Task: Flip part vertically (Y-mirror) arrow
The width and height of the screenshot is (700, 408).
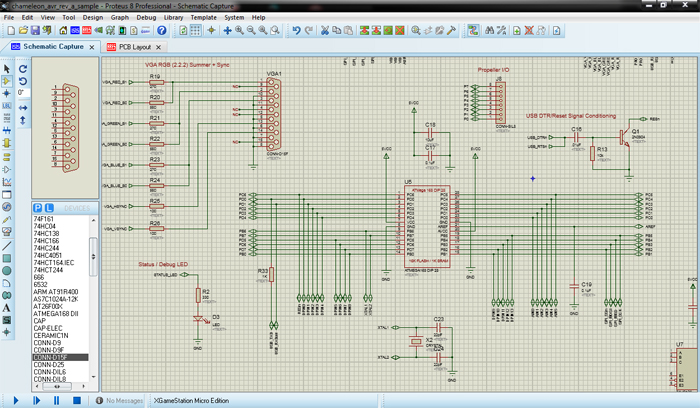Action: (23, 120)
